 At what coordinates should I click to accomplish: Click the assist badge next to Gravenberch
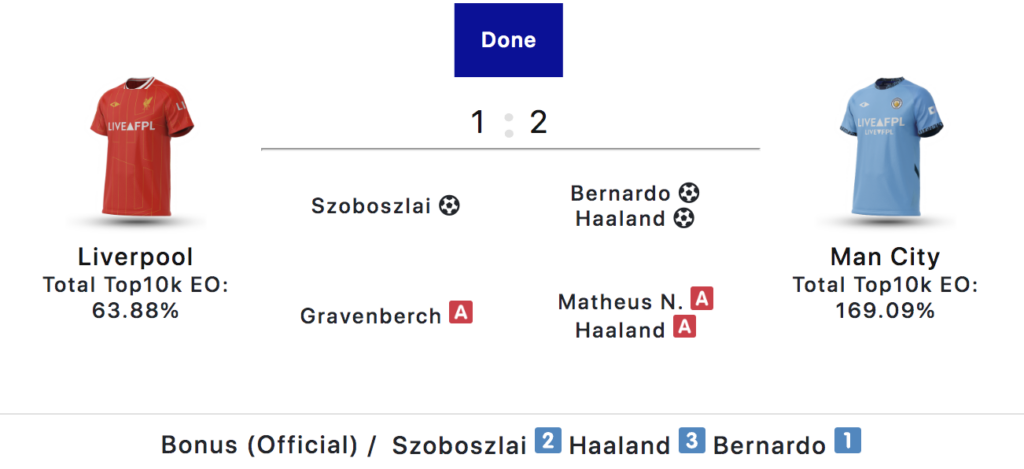click(x=461, y=314)
